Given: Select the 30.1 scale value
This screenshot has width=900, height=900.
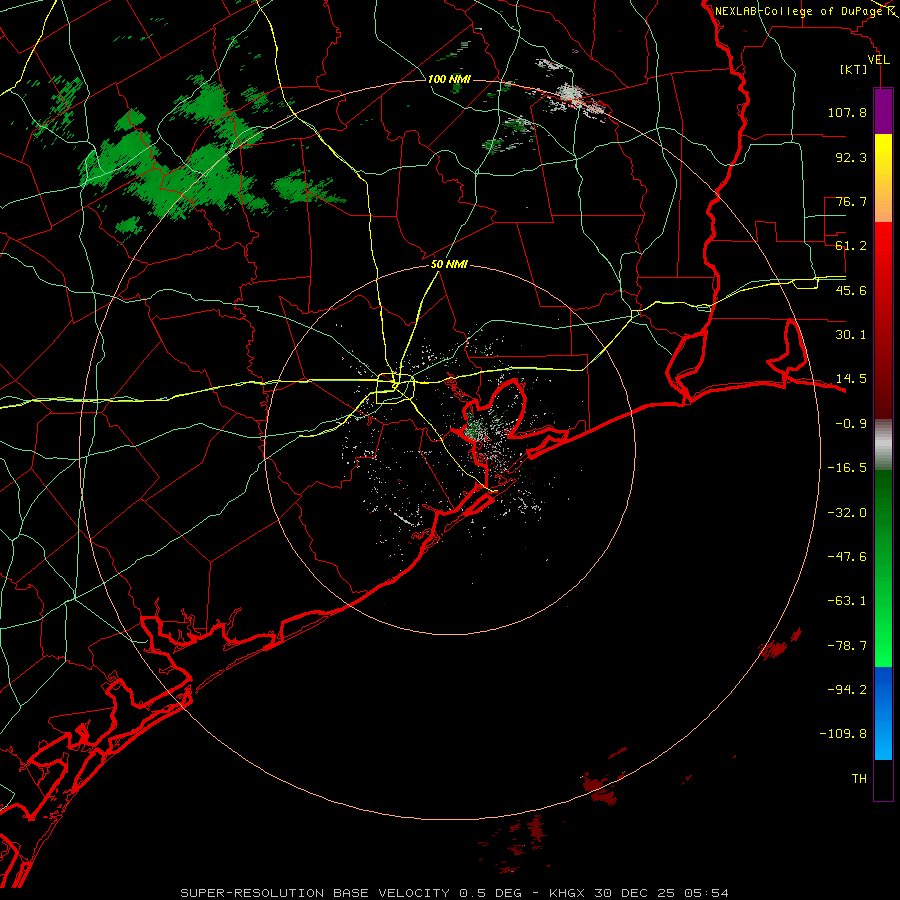Looking at the screenshot, I should 851,335.
